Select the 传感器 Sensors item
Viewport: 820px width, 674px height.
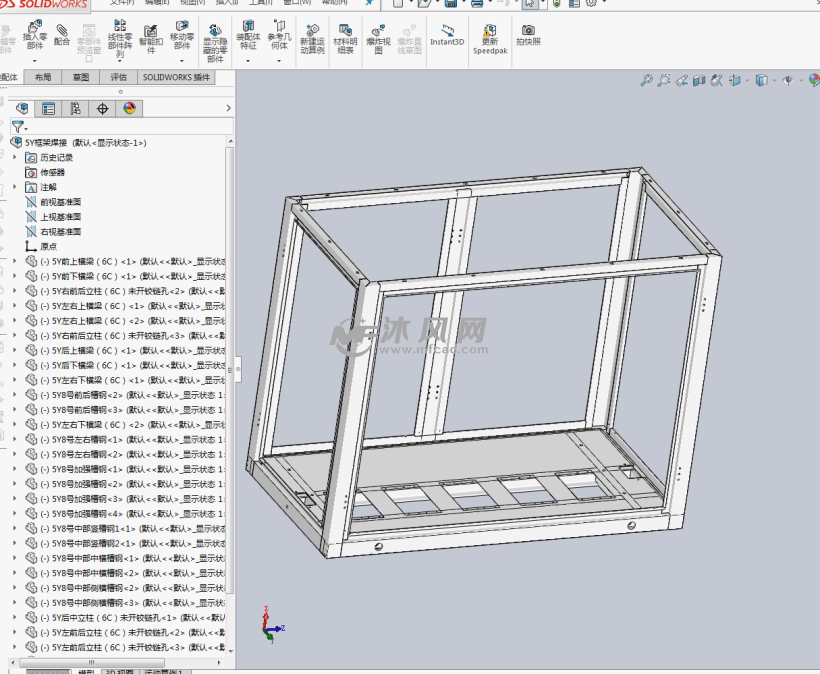click(x=45, y=172)
